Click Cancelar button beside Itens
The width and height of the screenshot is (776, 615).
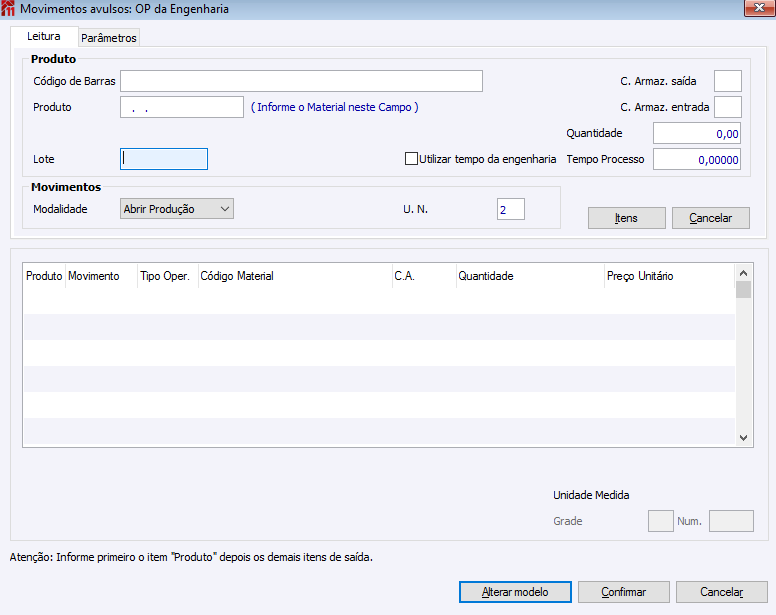[711, 218]
